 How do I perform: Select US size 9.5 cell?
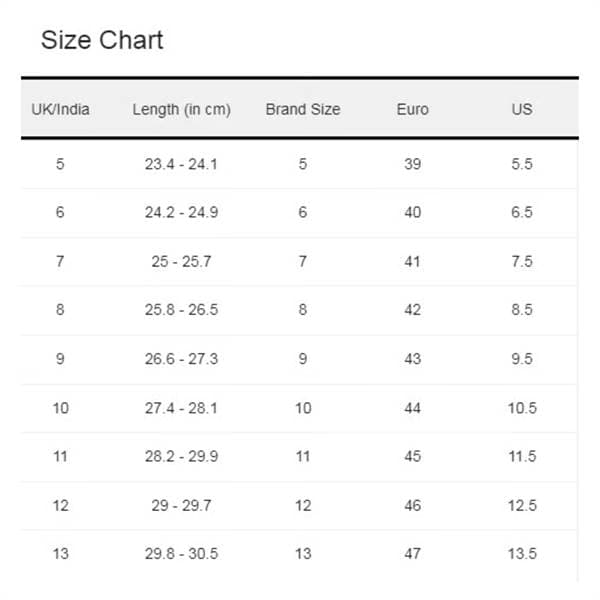pyautogui.click(x=522, y=359)
